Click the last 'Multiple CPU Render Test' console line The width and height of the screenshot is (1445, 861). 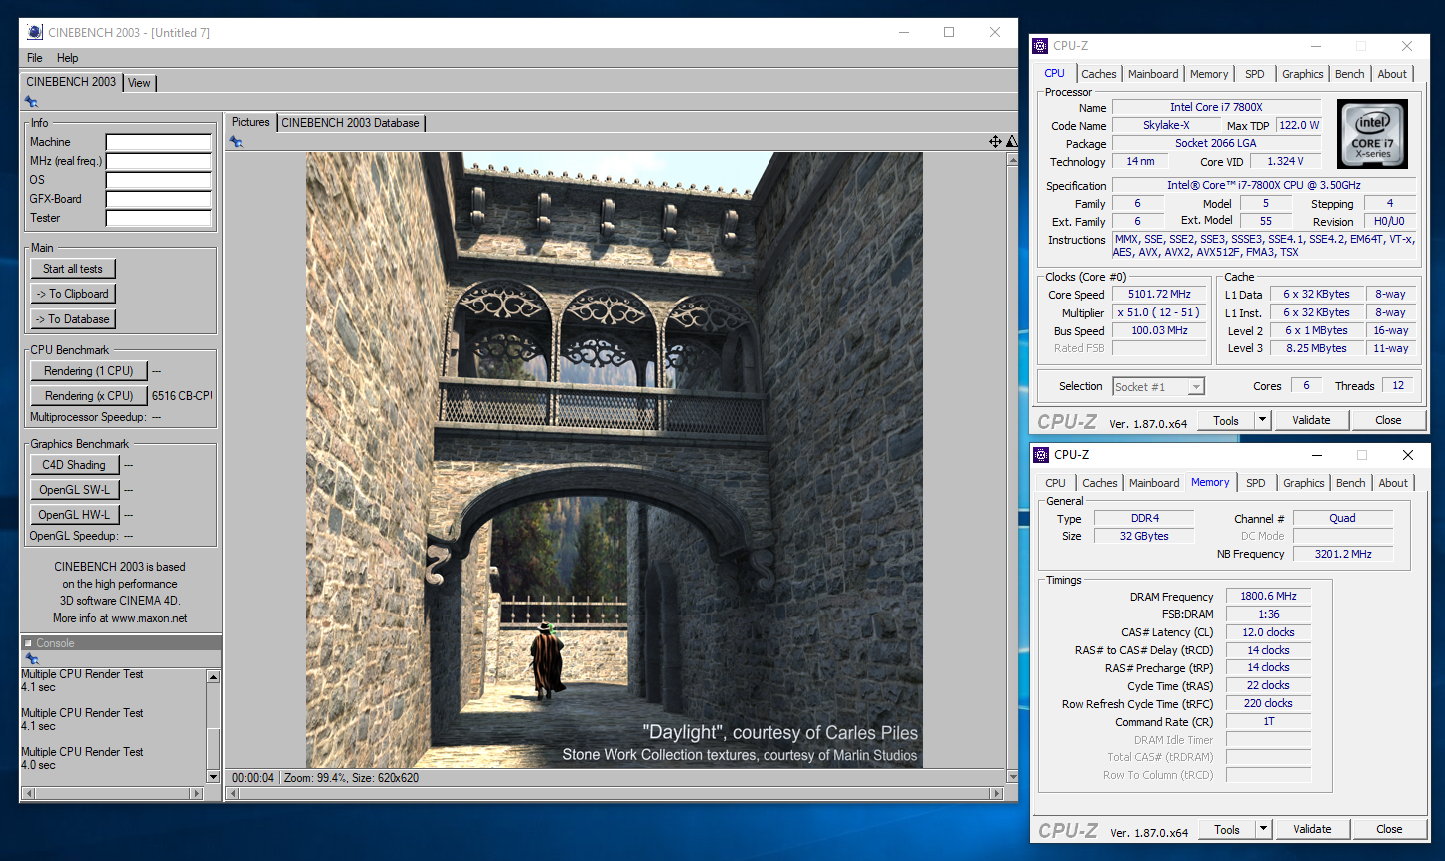pos(83,752)
